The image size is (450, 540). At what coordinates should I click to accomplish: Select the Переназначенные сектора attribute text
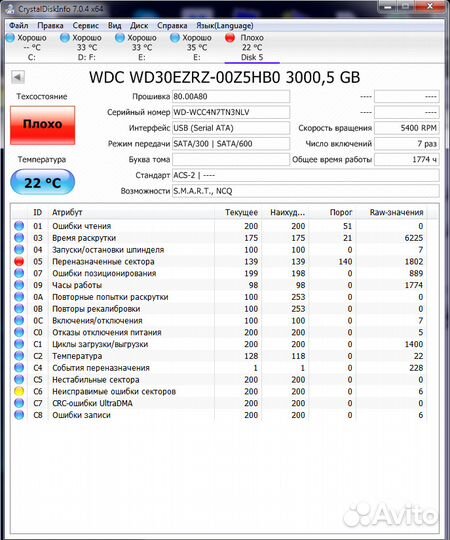click(x=103, y=261)
